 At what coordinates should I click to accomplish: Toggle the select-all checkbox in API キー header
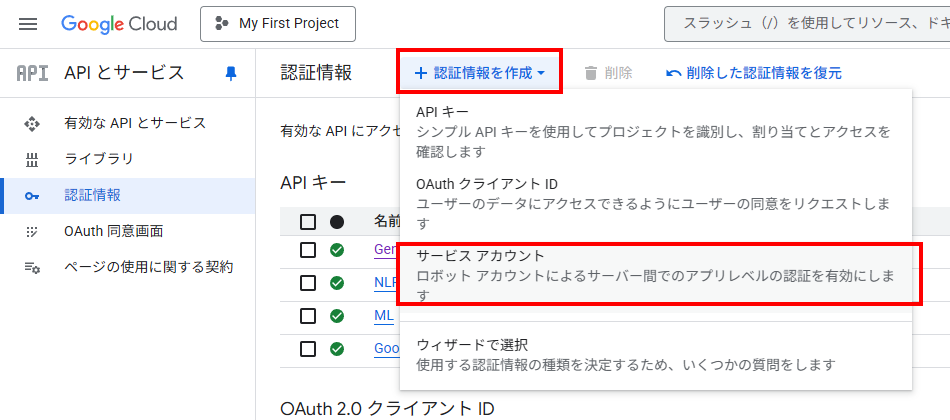308,222
